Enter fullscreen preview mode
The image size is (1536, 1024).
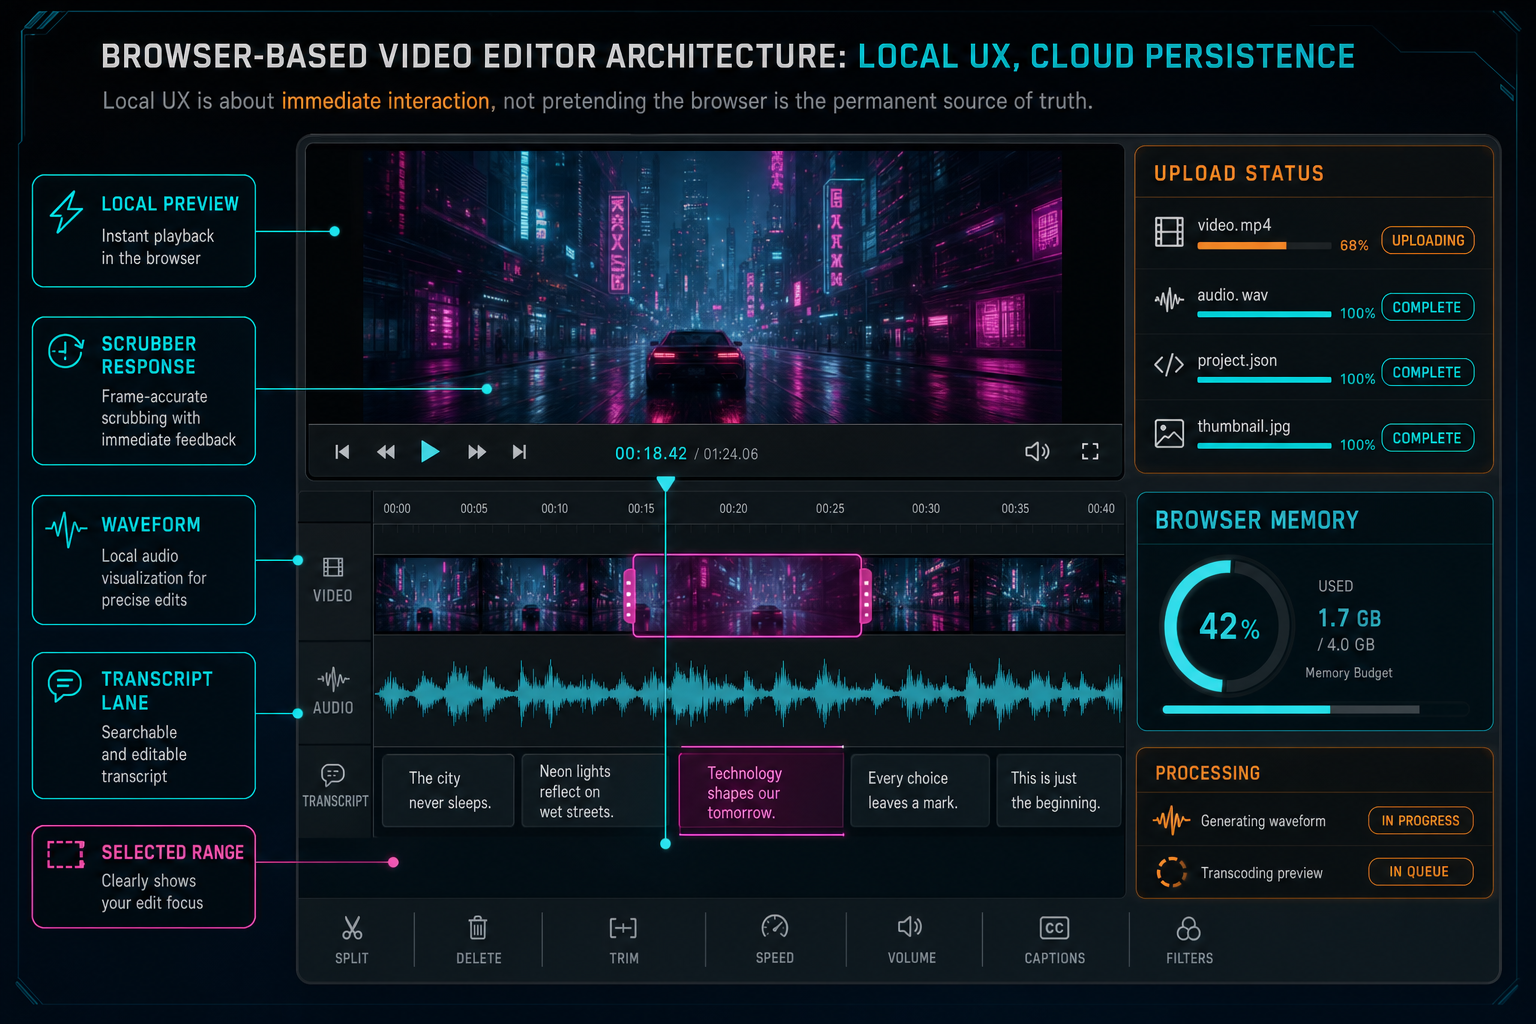[x=1090, y=452]
